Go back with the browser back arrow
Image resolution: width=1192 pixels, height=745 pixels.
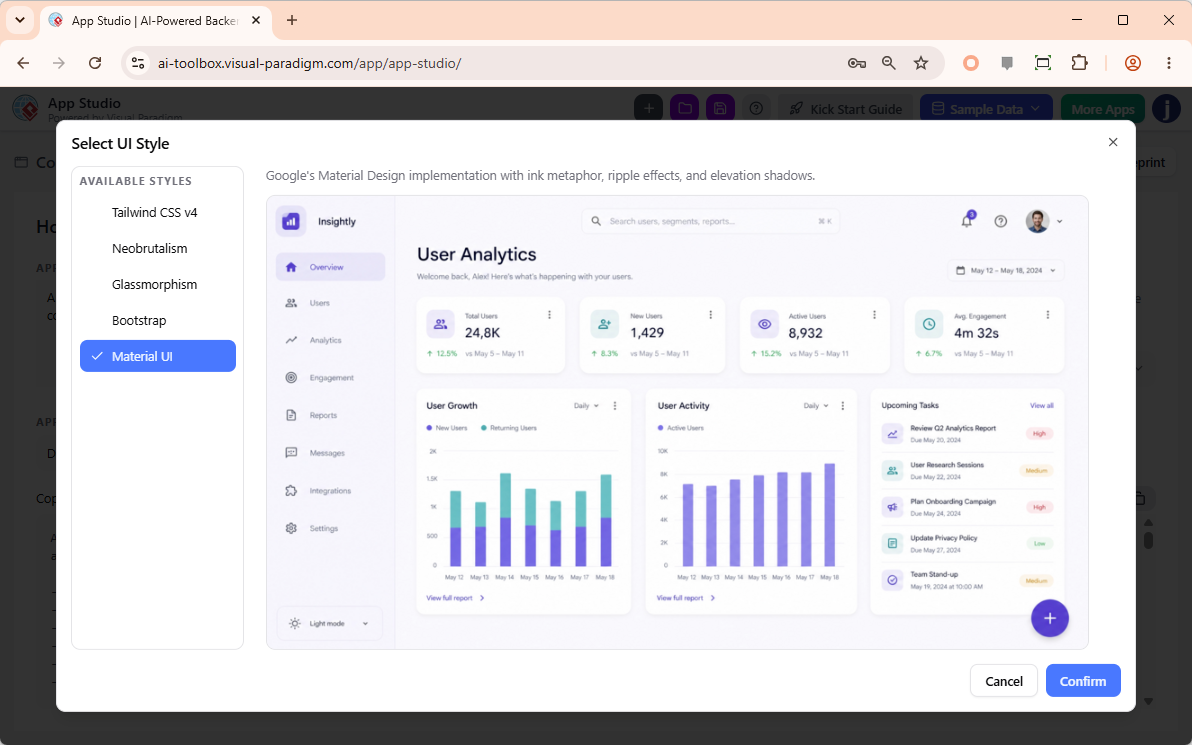tap(24, 63)
